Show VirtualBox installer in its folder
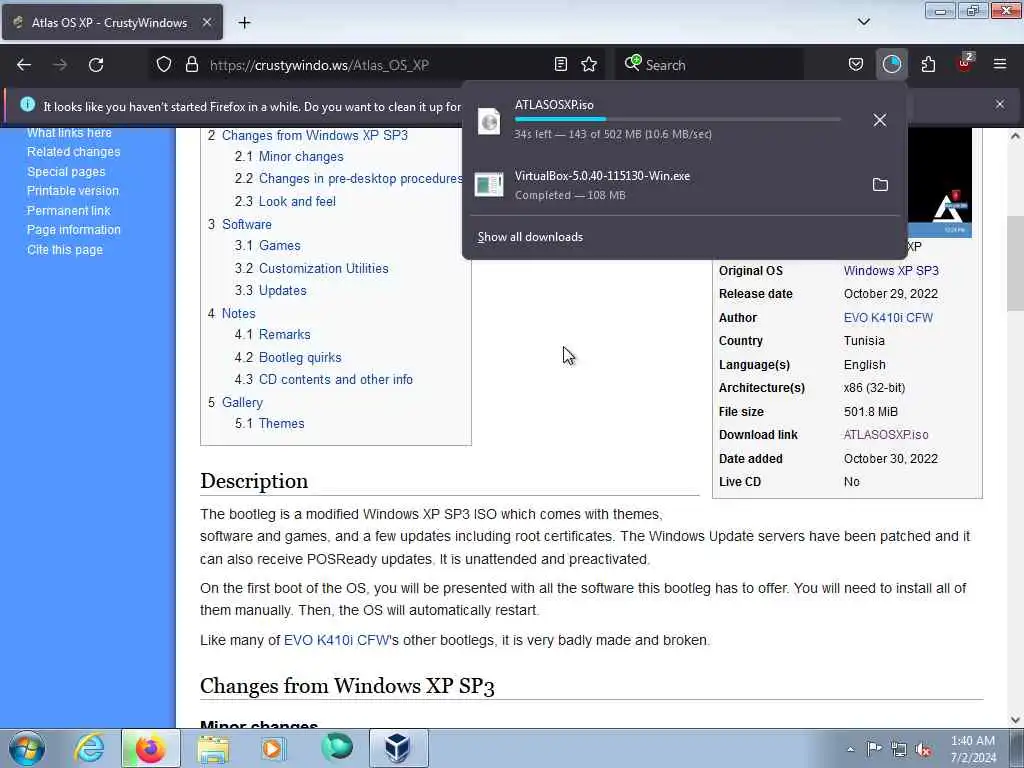Image resolution: width=1024 pixels, height=768 pixels. 880,185
